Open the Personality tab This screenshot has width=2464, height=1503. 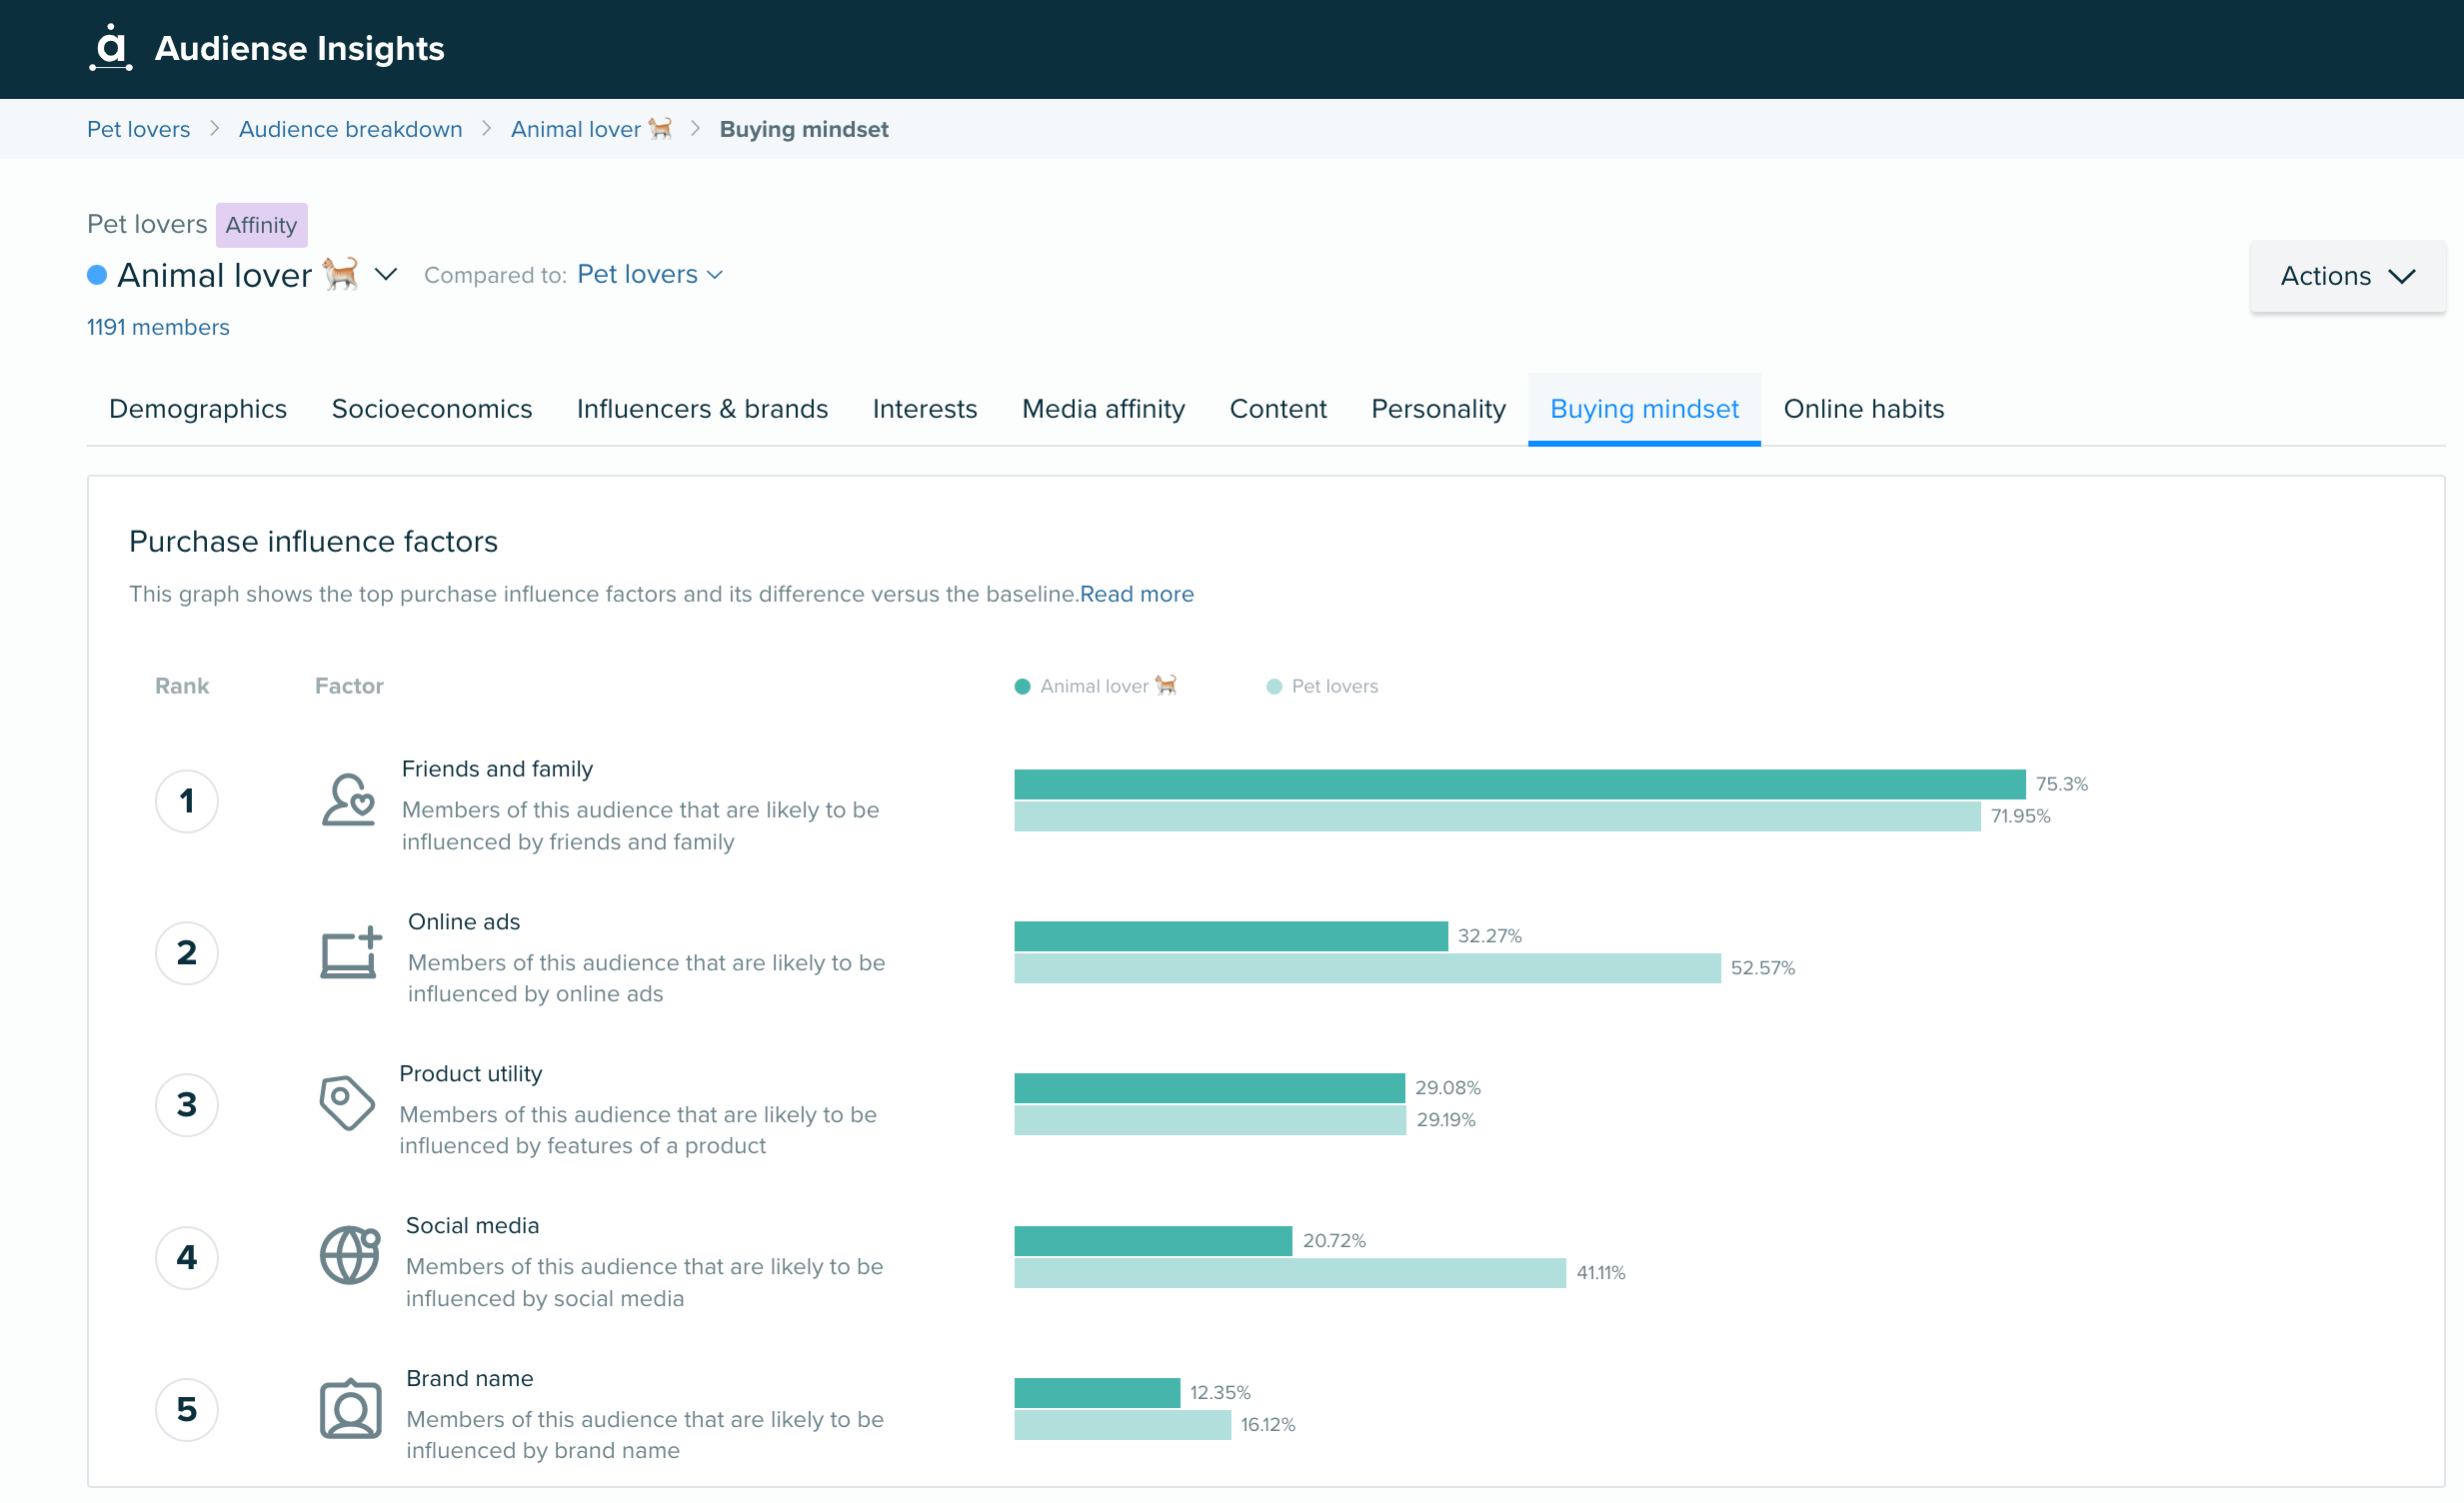[x=1437, y=409]
